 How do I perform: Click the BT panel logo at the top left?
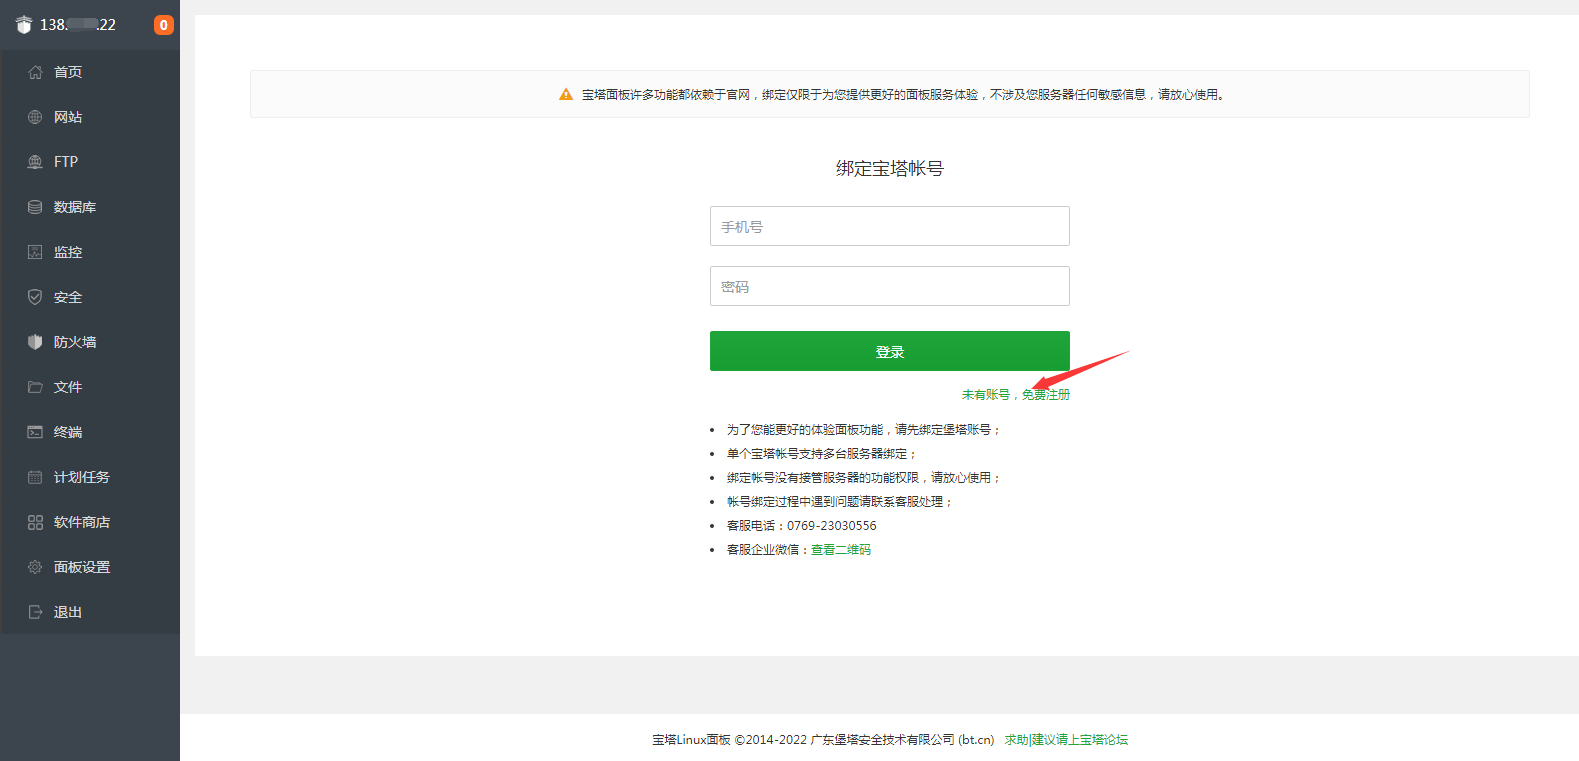point(24,25)
